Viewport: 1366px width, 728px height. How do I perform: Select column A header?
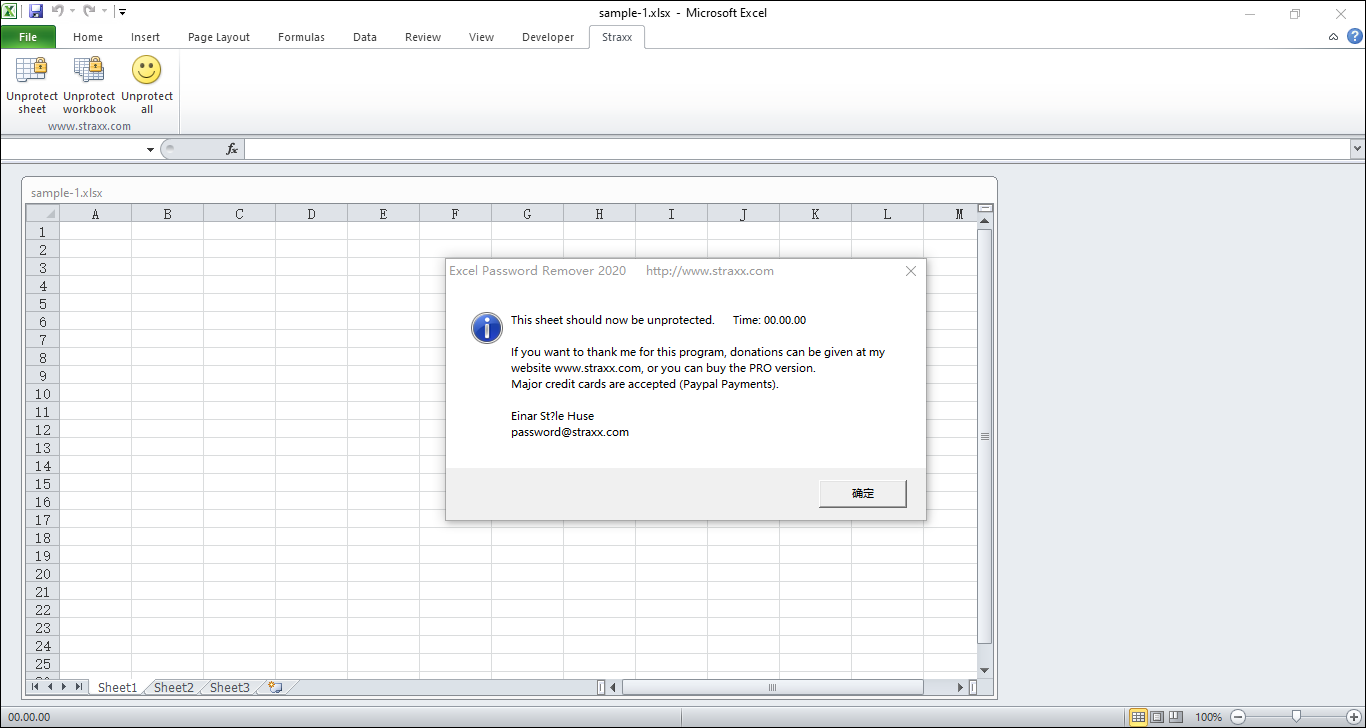pyautogui.click(x=95, y=214)
